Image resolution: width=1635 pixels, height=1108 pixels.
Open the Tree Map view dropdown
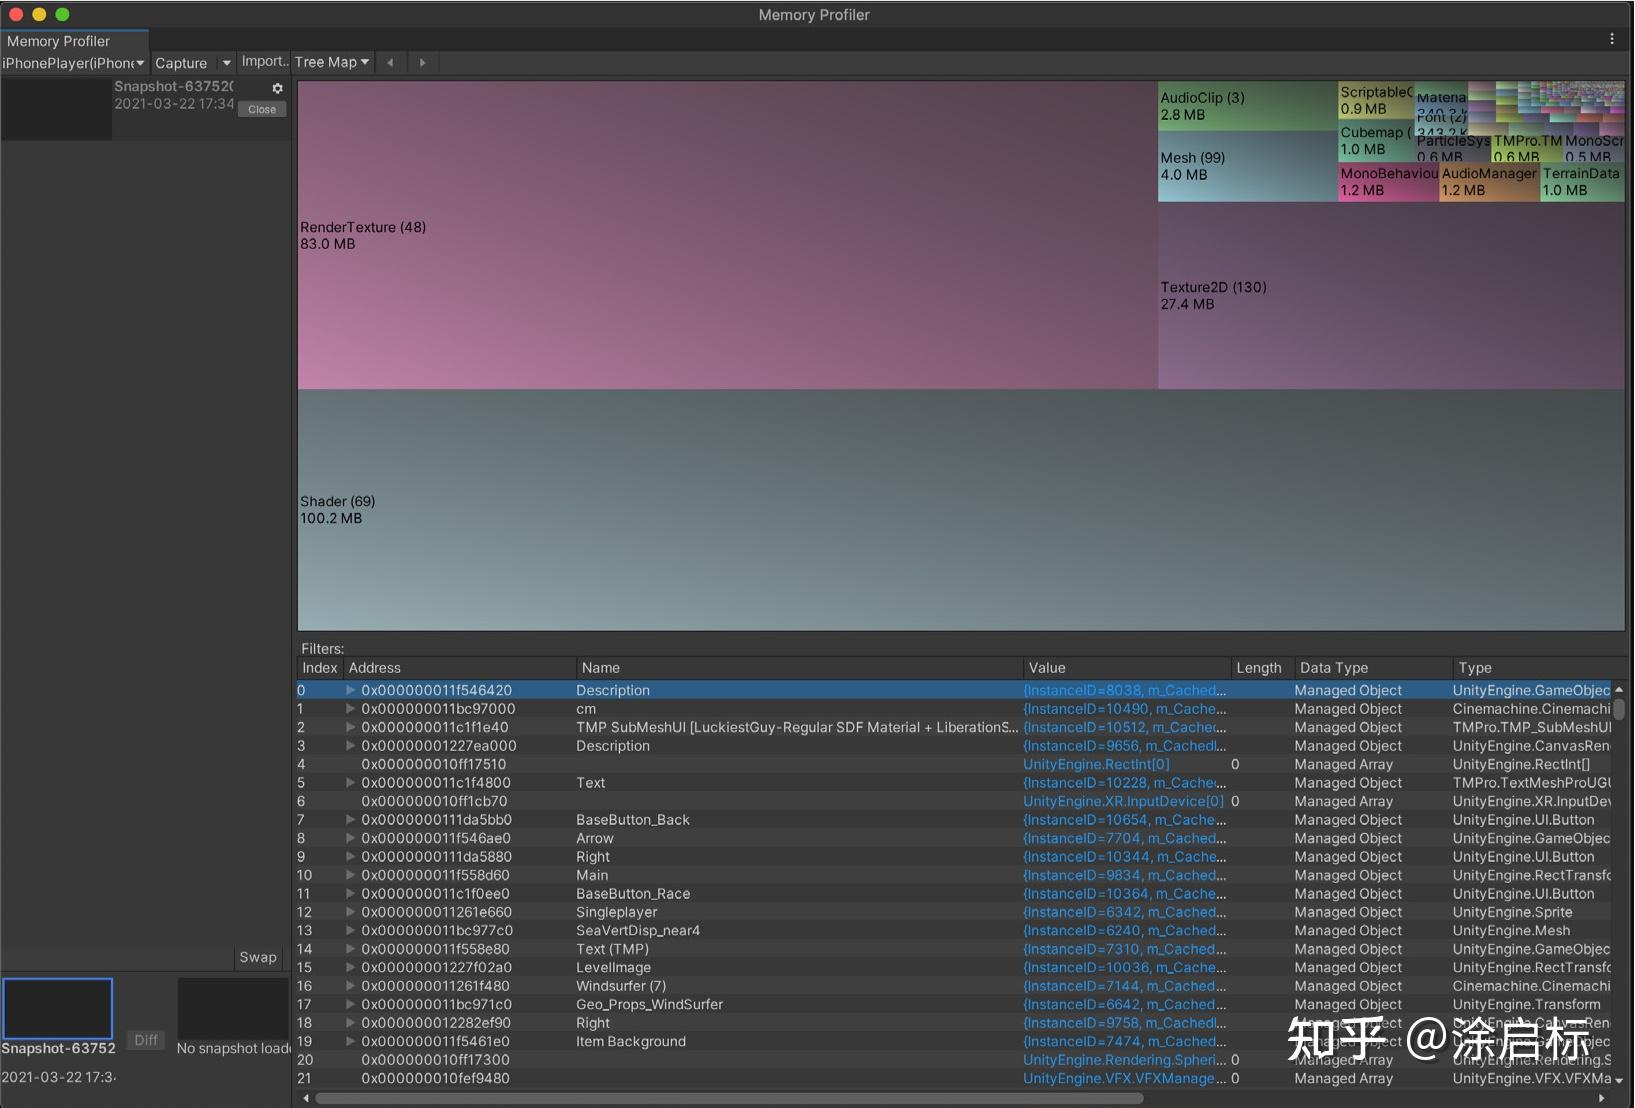tap(332, 62)
